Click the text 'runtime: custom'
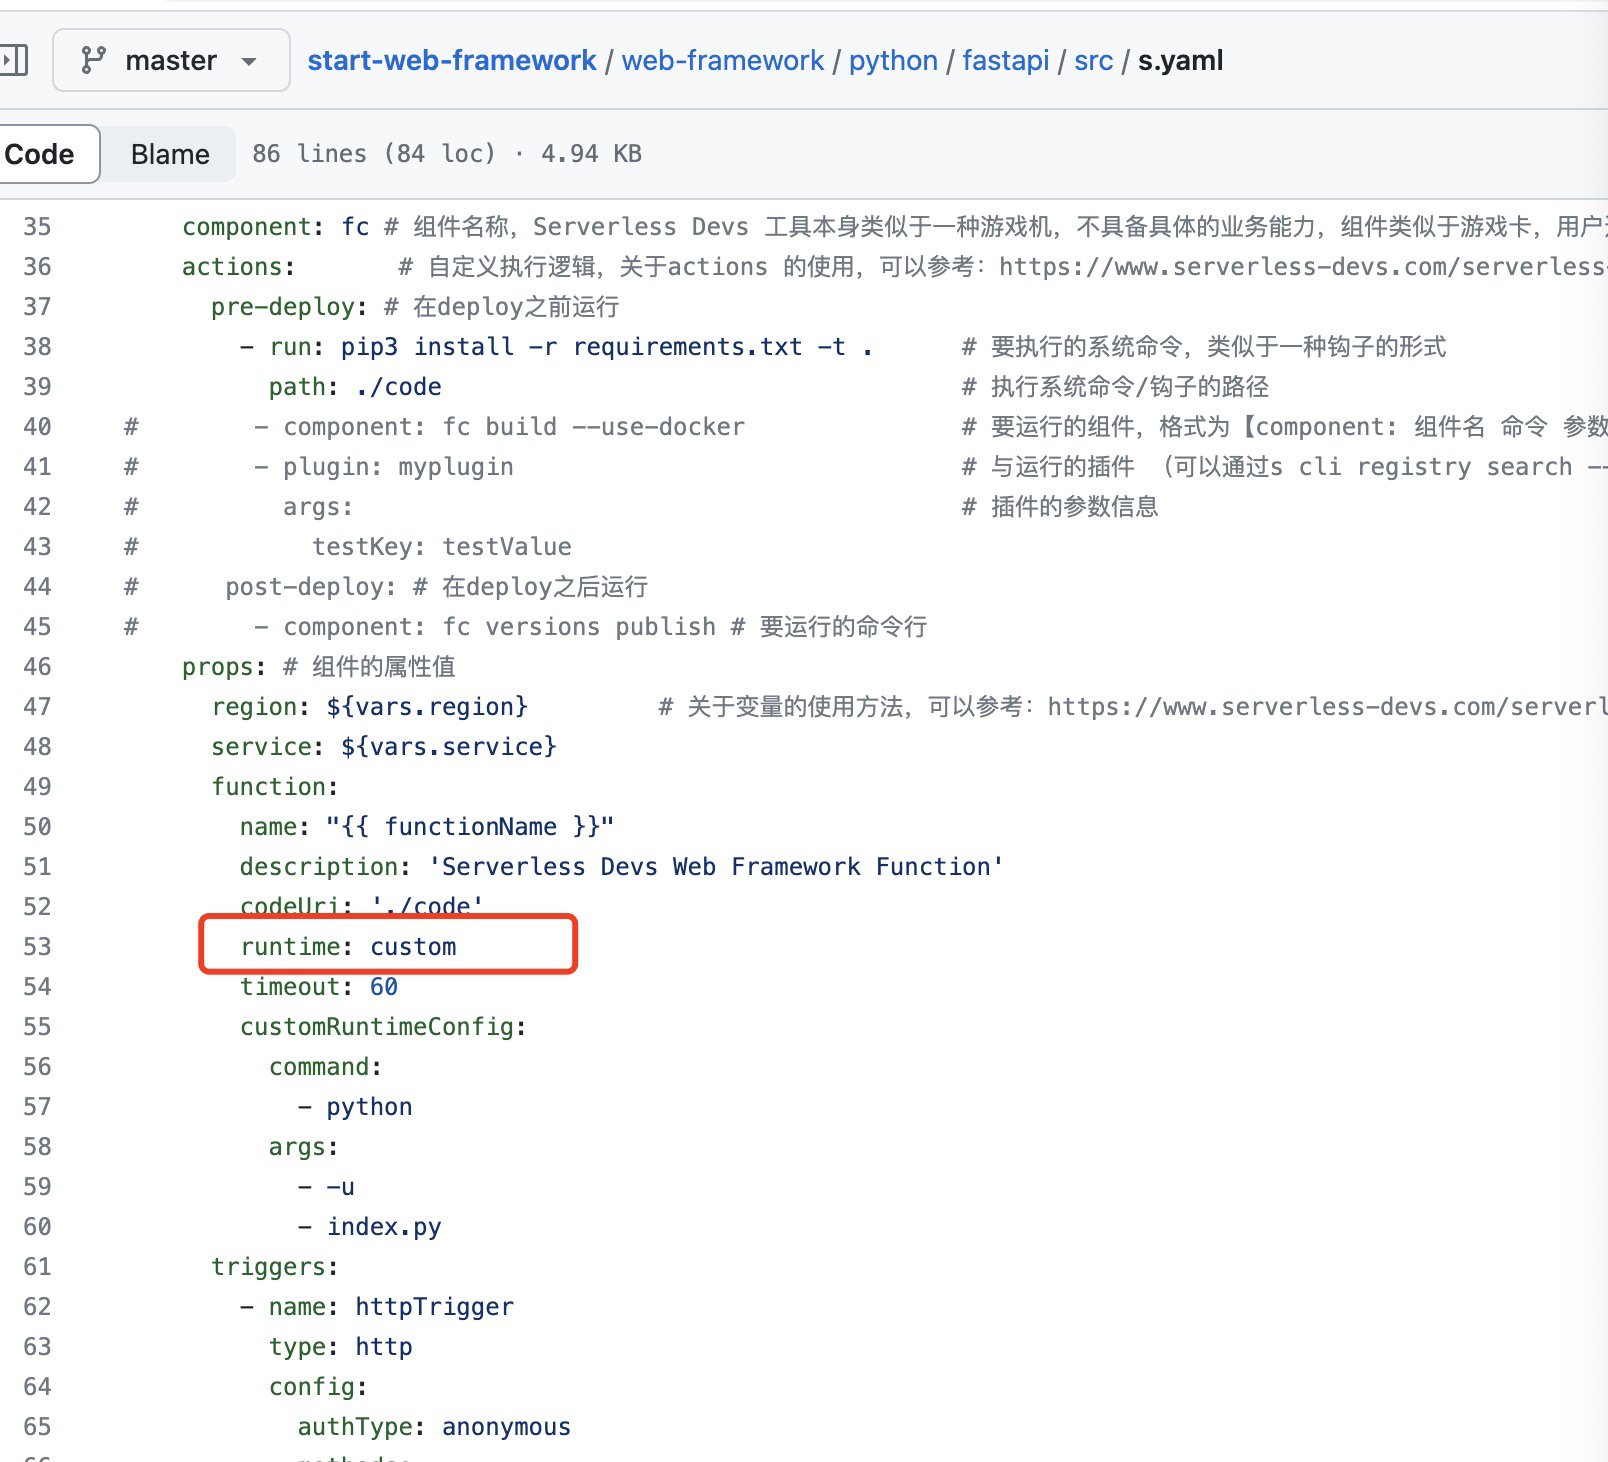This screenshot has height=1462, width=1608. point(348,947)
